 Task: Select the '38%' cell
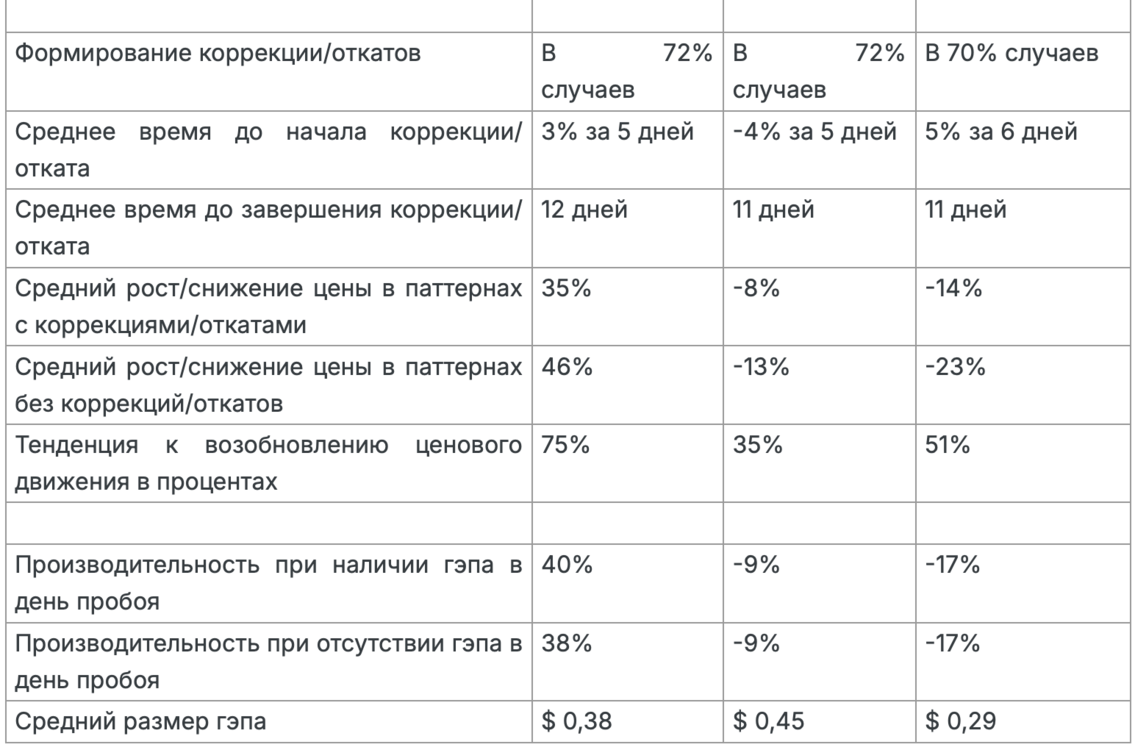click(566, 643)
